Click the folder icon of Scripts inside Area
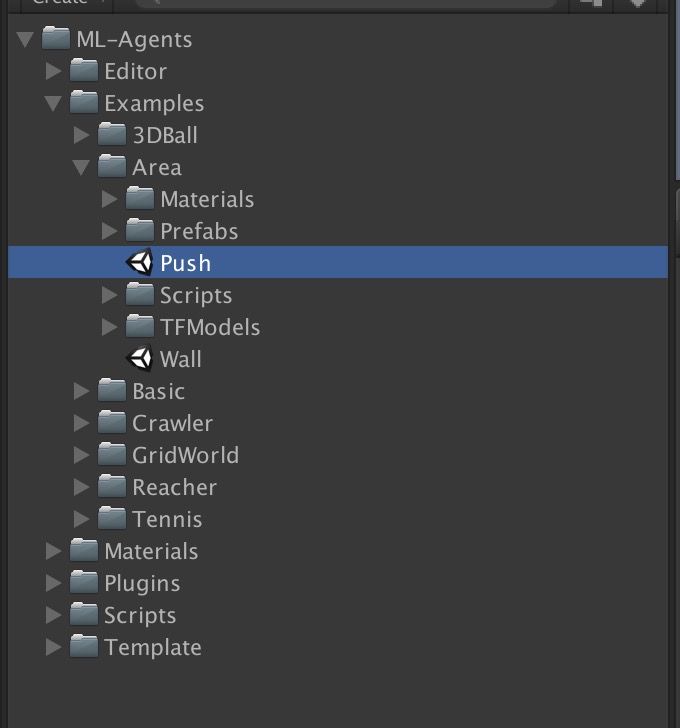 coord(140,294)
